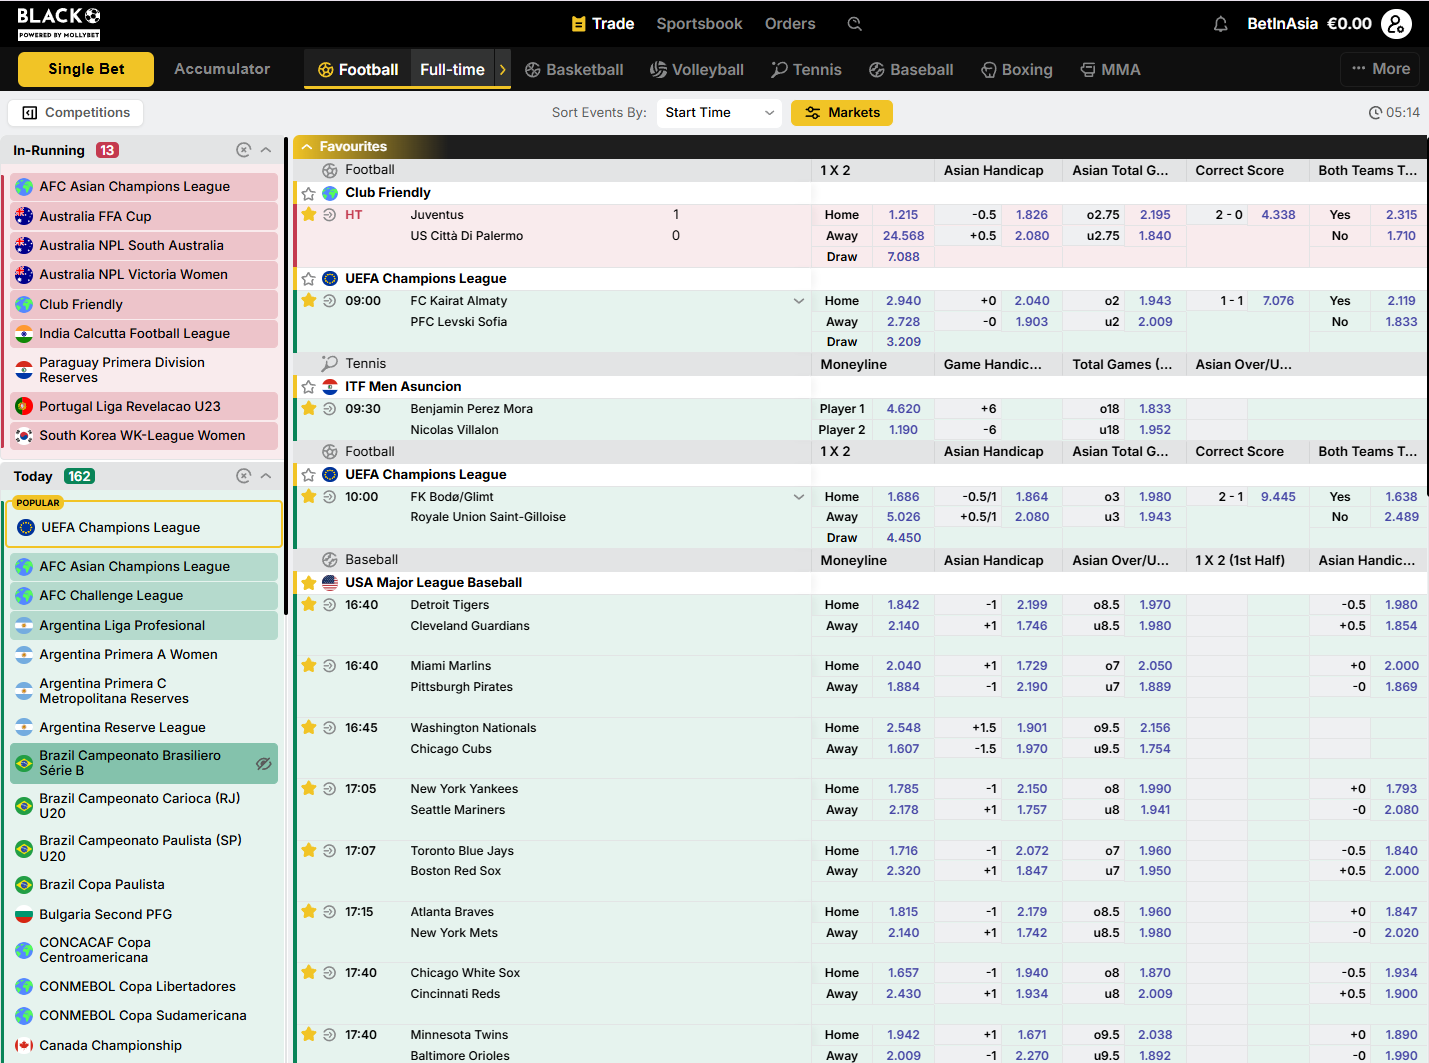The width and height of the screenshot is (1429, 1063).
Task: Open the search magnifier in top bar
Action: tap(854, 24)
